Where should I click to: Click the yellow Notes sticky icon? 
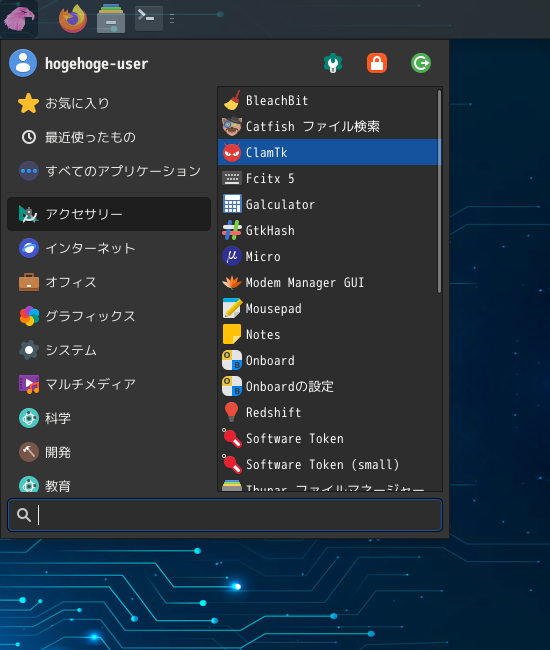pos(232,334)
